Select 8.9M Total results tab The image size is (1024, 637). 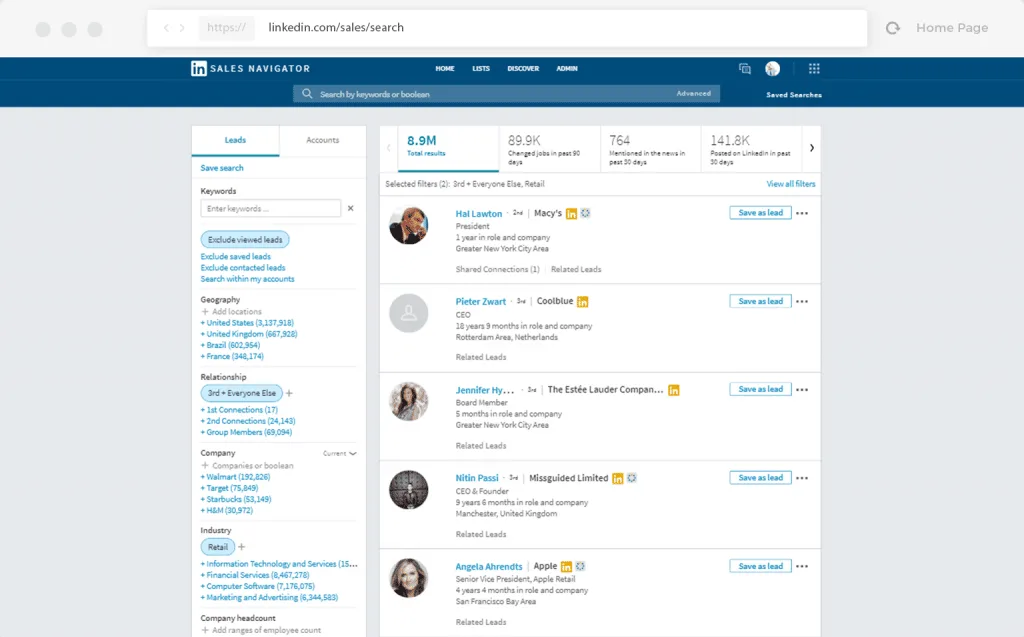click(x=448, y=148)
